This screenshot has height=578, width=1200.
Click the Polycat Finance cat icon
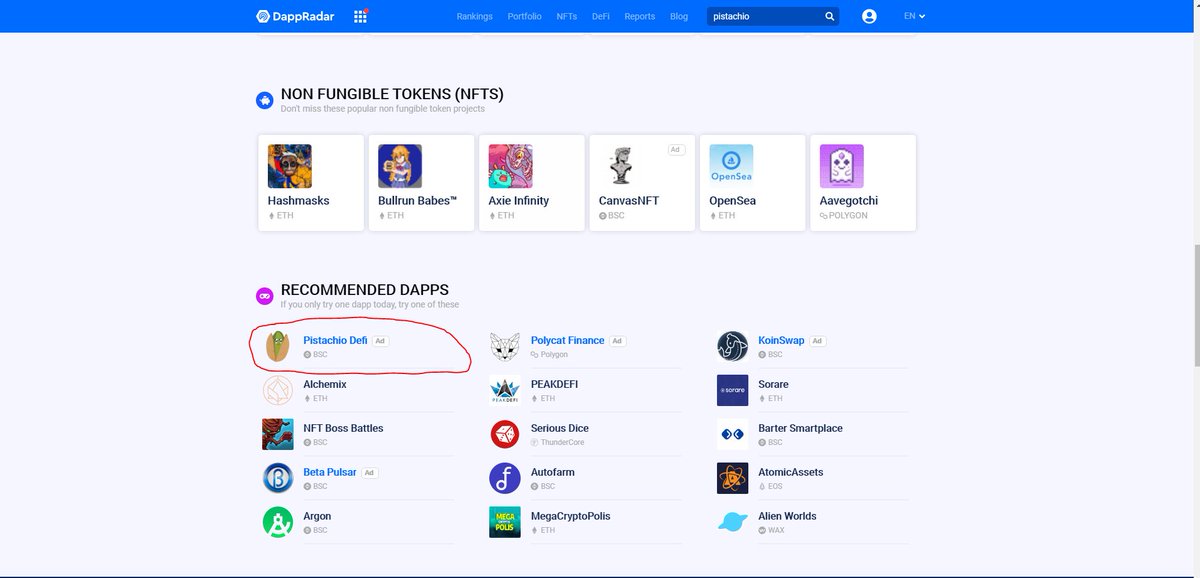coord(505,347)
